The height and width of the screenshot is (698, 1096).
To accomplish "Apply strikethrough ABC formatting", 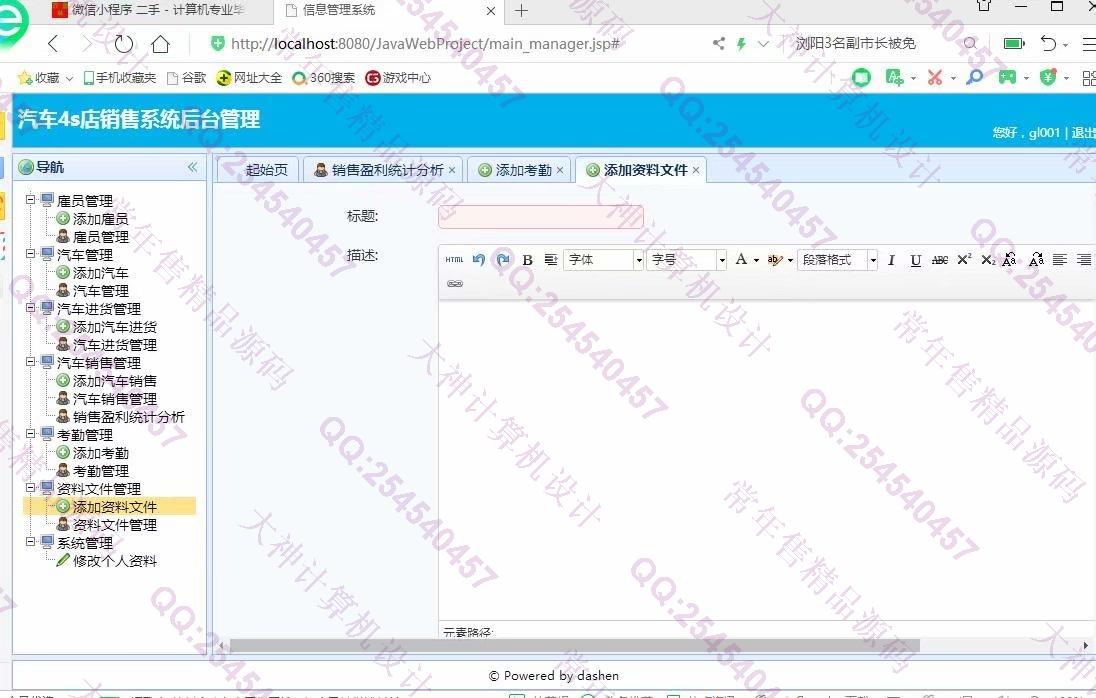I will point(939,260).
